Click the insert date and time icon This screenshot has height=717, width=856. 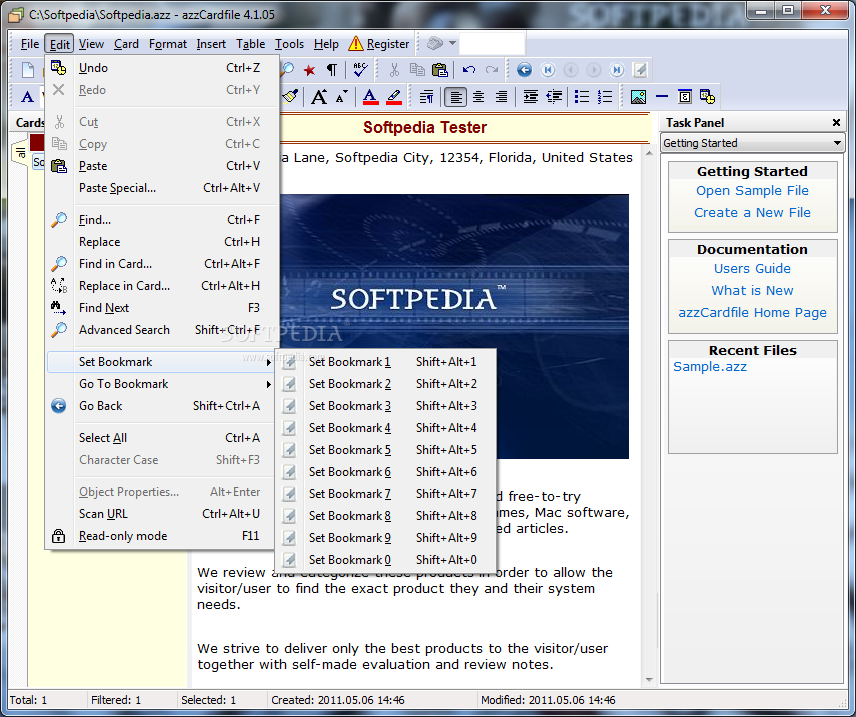click(708, 97)
